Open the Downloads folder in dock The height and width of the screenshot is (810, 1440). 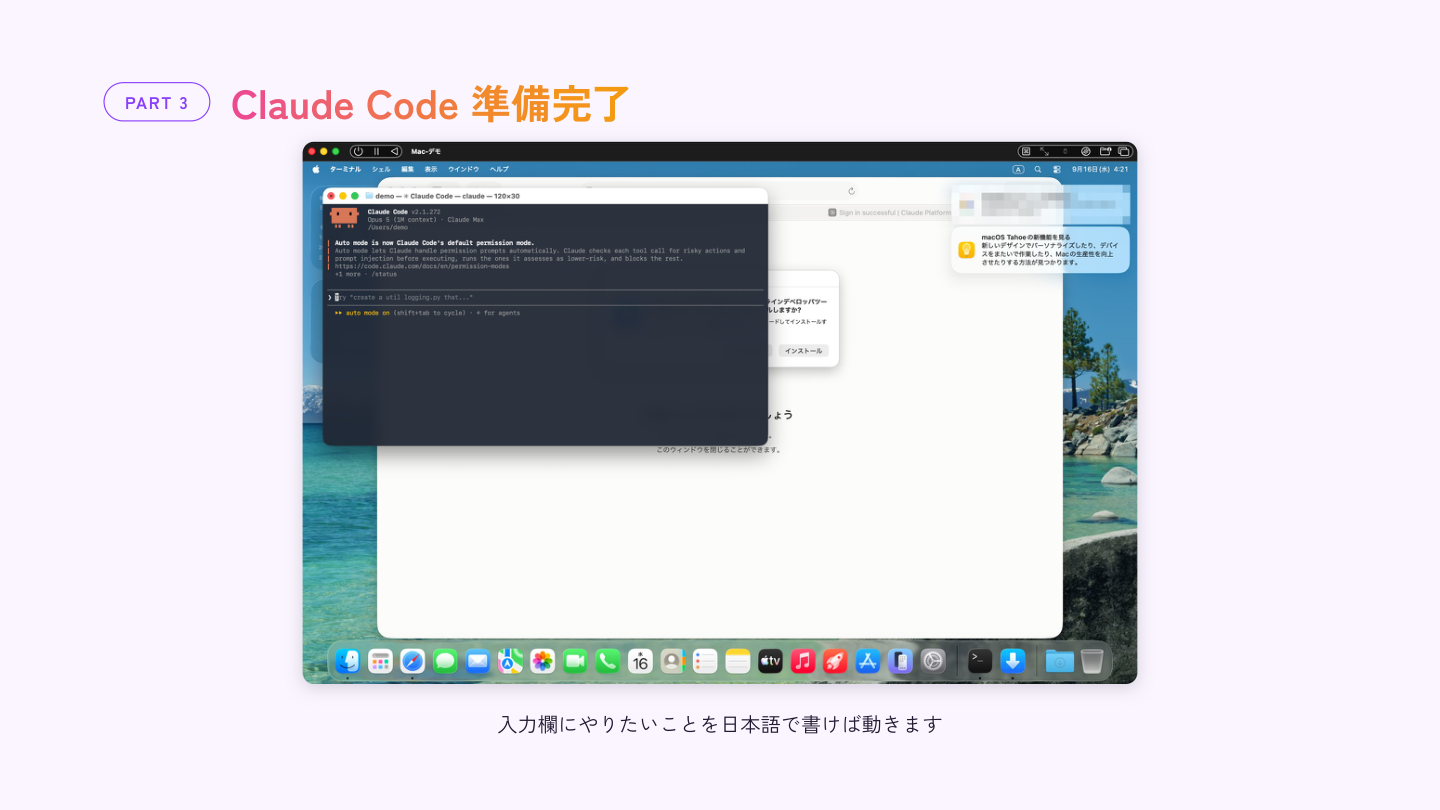coord(1060,661)
